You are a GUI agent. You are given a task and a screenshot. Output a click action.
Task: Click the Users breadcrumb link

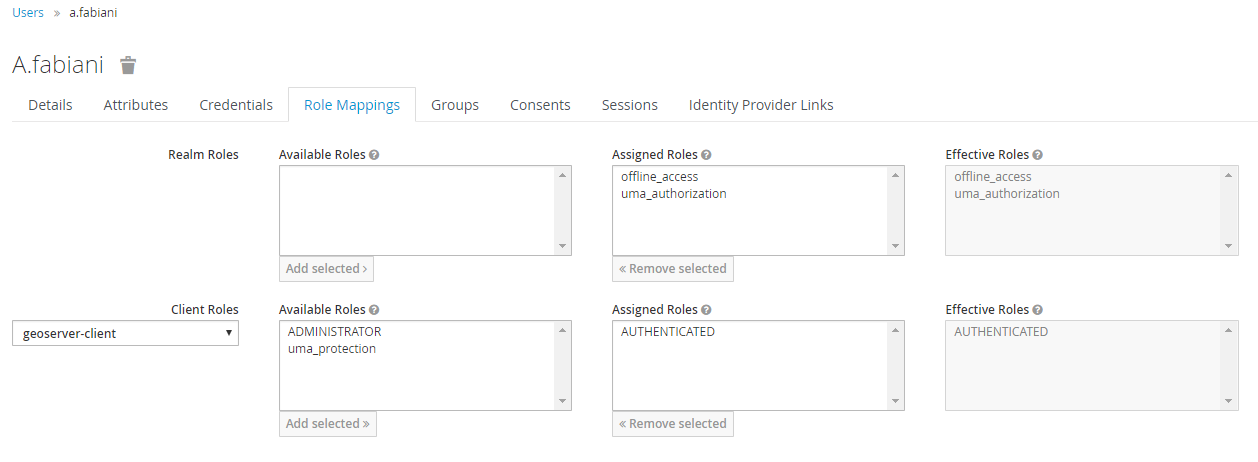tap(28, 13)
